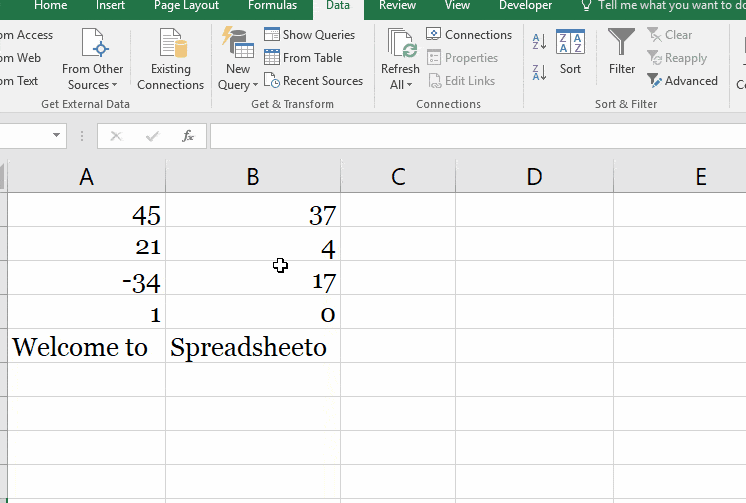Switch to the Formulas tab
This screenshot has height=503, width=746.
click(x=272, y=6)
